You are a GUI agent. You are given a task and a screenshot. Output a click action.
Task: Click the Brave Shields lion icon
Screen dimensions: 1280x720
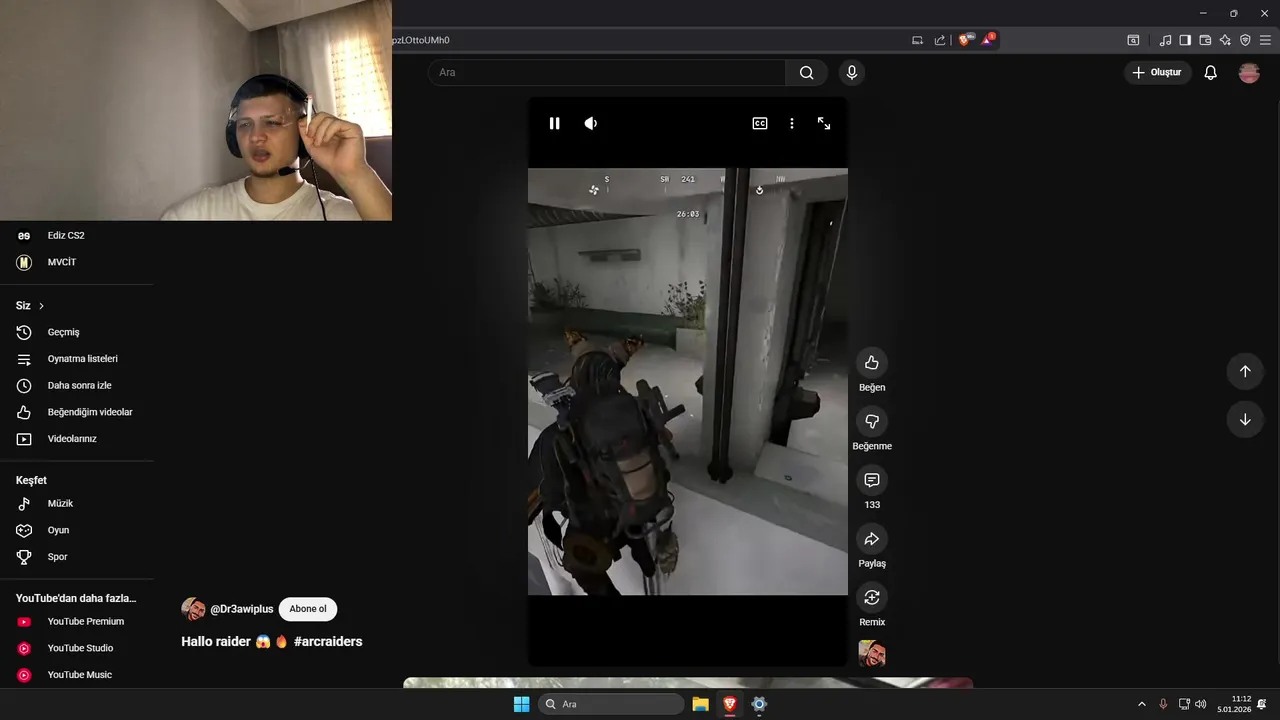pyautogui.click(x=965, y=40)
